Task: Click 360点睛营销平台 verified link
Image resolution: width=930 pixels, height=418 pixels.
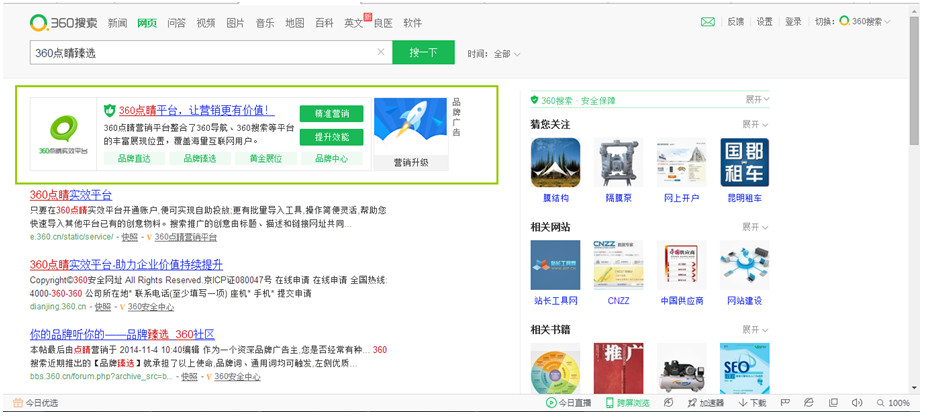Action: [x=186, y=237]
